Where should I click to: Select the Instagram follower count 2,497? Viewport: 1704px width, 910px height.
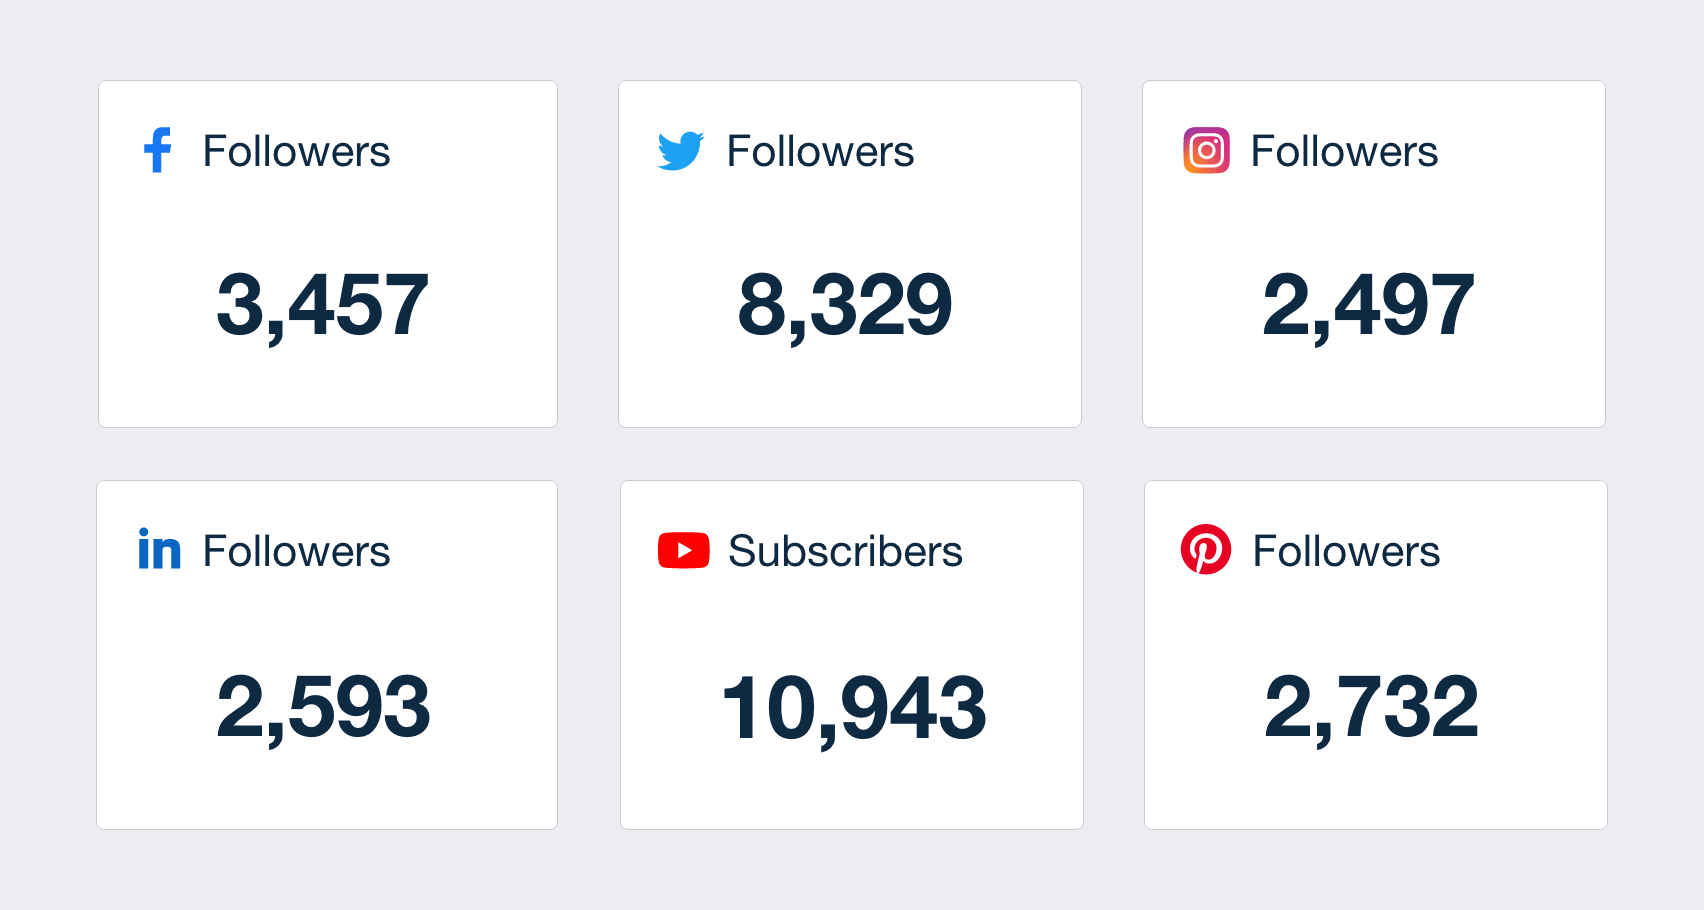1368,306
